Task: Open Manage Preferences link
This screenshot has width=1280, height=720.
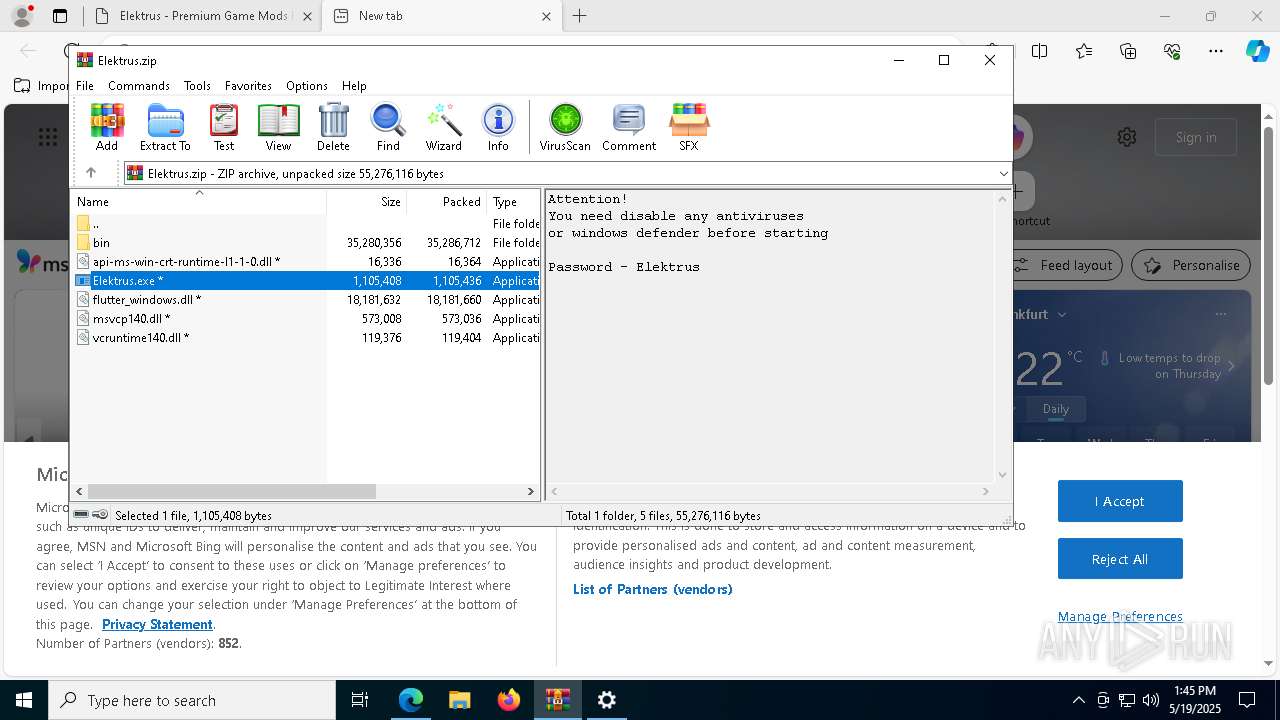Action: tap(1120, 616)
